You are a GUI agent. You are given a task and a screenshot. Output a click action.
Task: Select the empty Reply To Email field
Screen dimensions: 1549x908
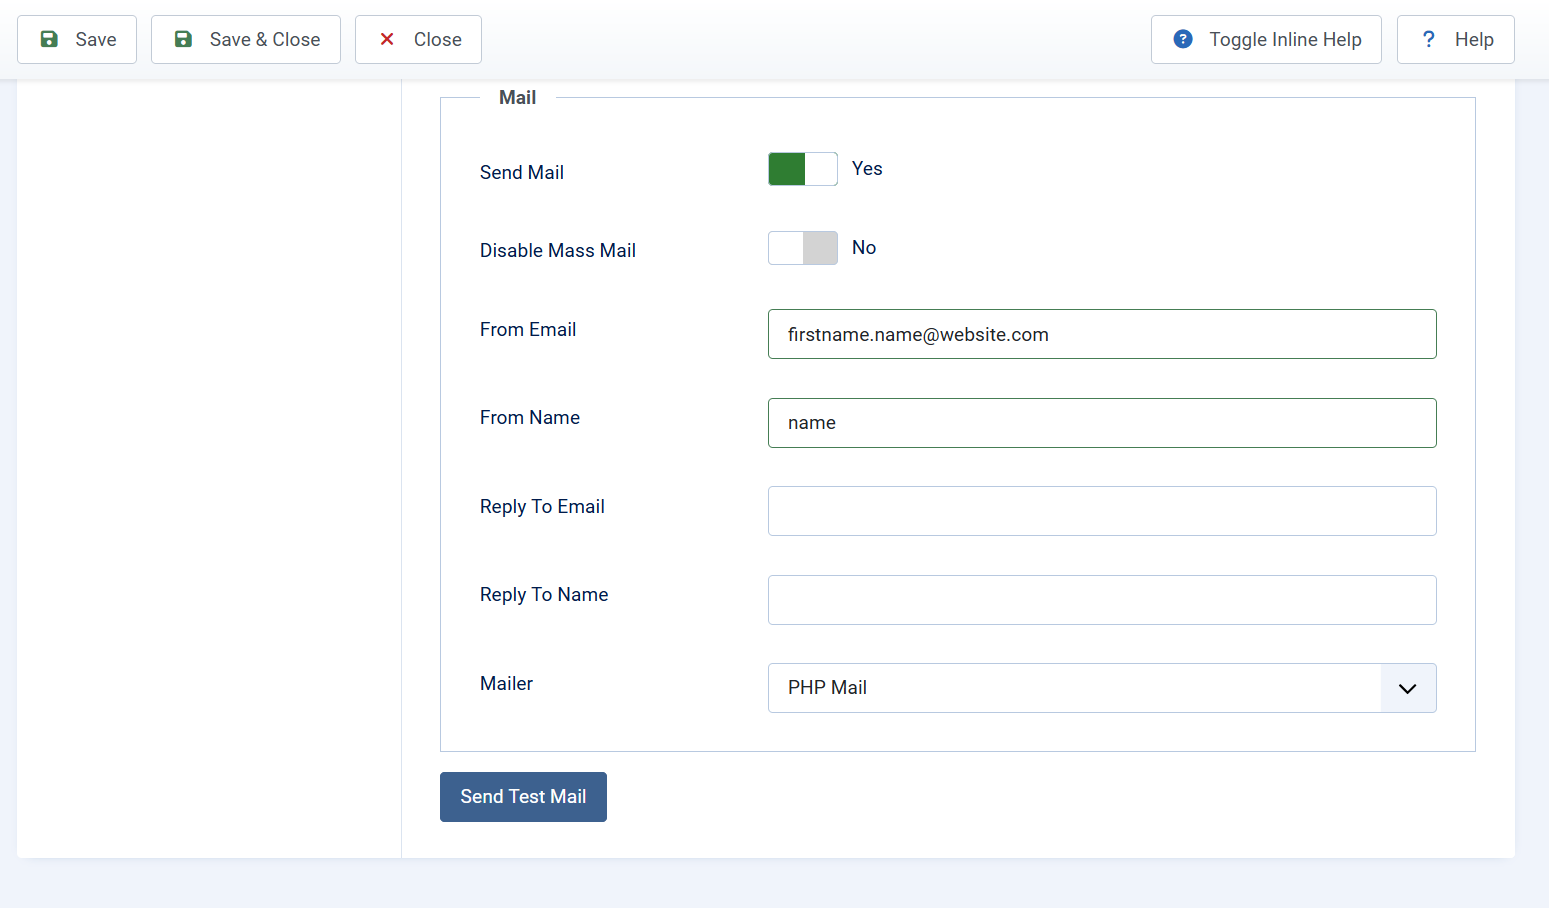pyautogui.click(x=1101, y=511)
